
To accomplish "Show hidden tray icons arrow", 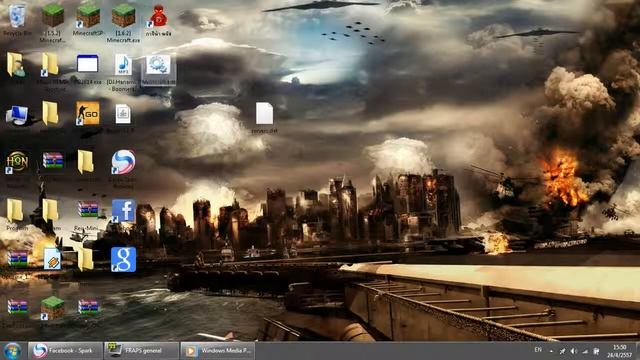I will pyautogui.click(x=551, y=351).
